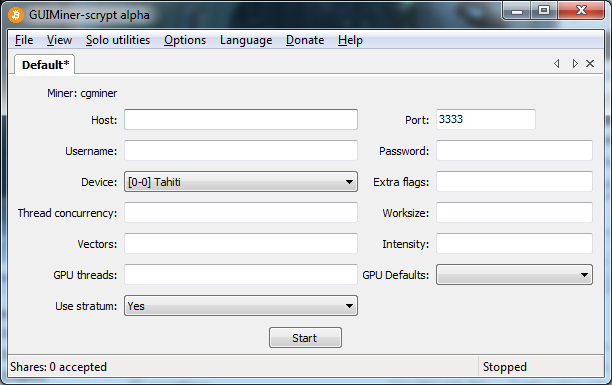Click into the Port field showing 3333
The height and width of the screenshot is (385, 612).
486,119
